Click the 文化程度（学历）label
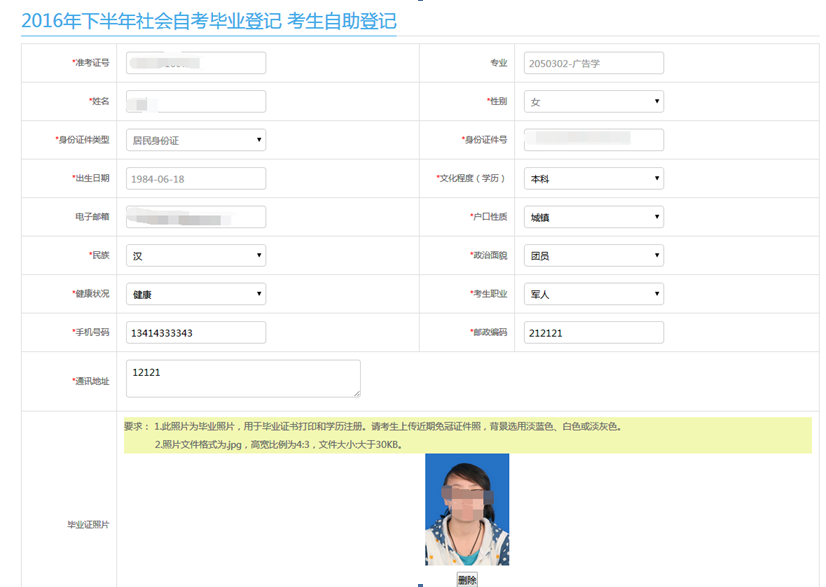 [471, 178]
